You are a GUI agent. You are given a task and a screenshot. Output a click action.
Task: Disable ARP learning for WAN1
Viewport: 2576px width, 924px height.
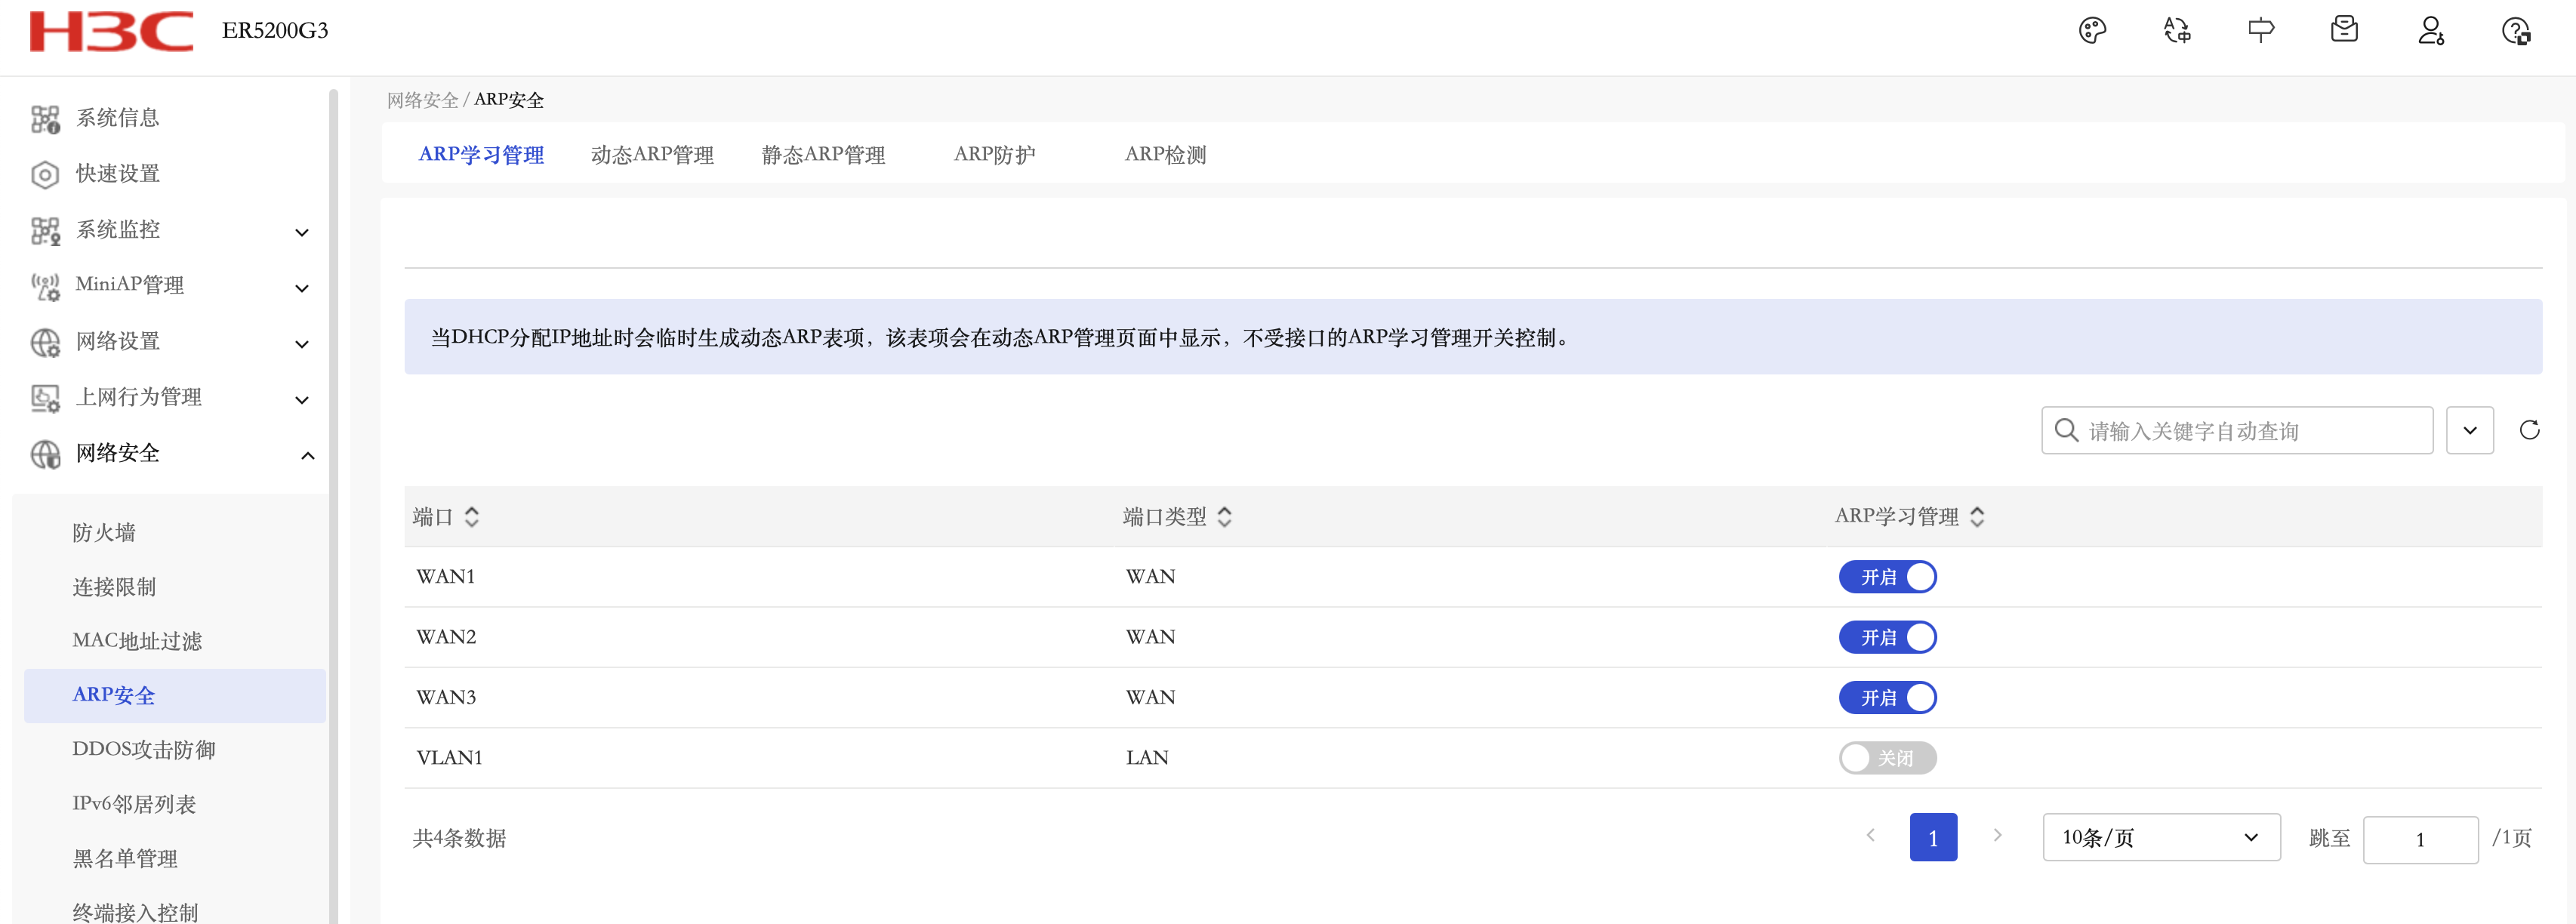pyautogui.click(x=1887, y=577)
